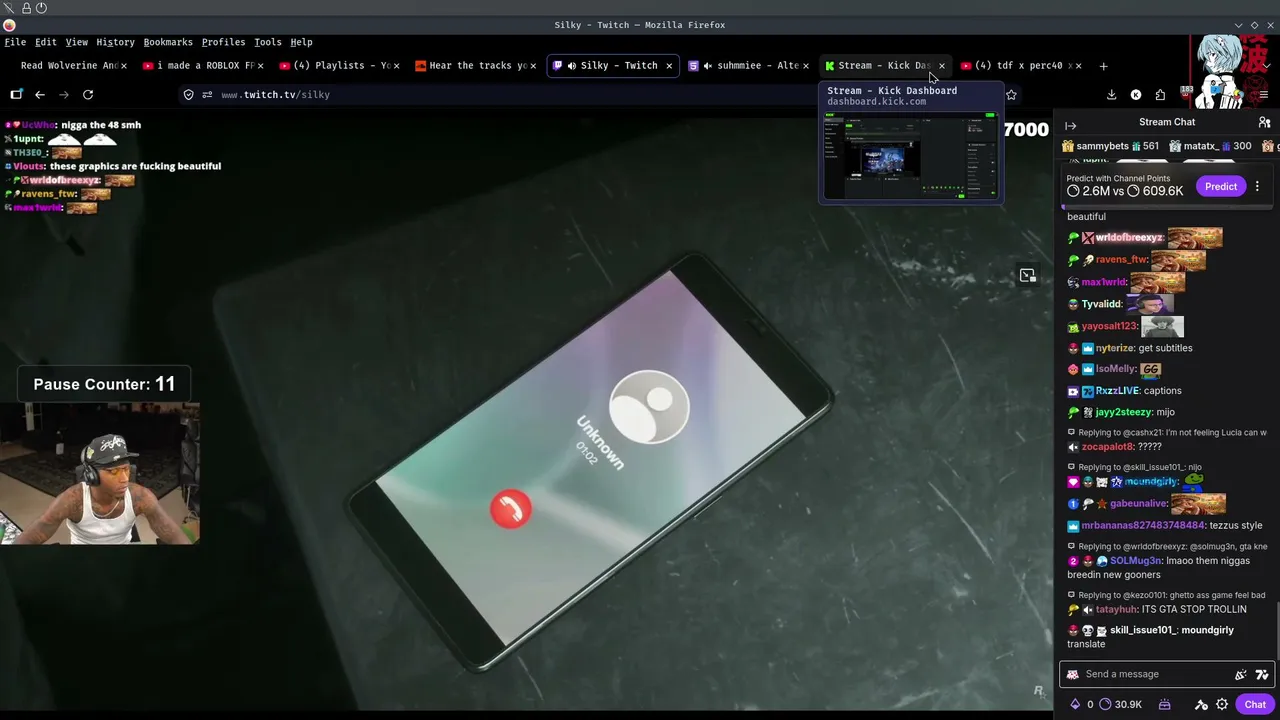Bookmark this page with the star icon
This screenshot has width=1280, height=720.
click(x=1011, y=94)
